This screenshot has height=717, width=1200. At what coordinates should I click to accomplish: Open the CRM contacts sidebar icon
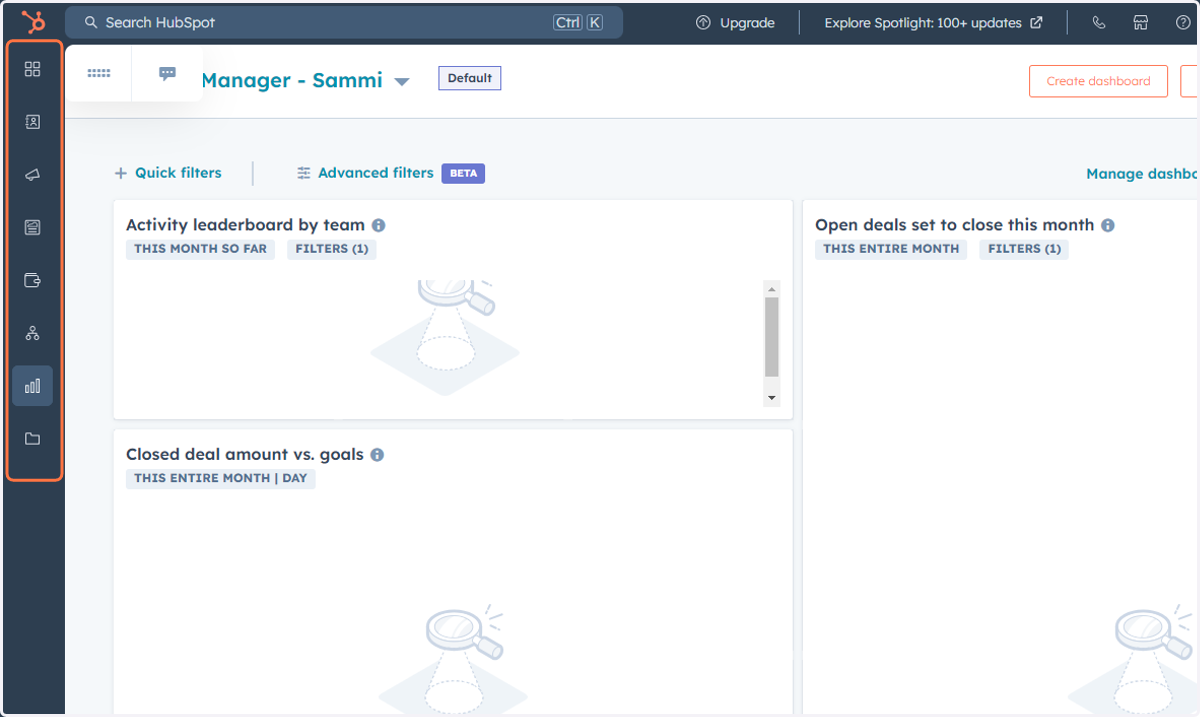(32, 122)
